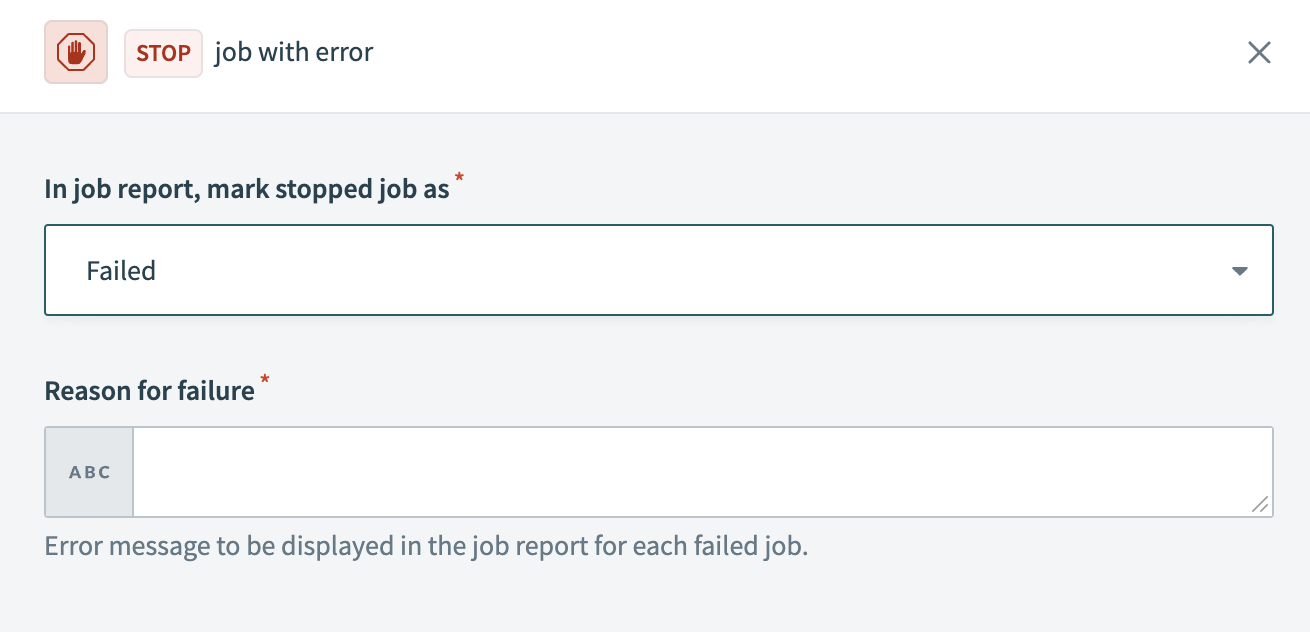Click the STOP action badge
The image size is (1310, 632).
click(x=163, y=53)
